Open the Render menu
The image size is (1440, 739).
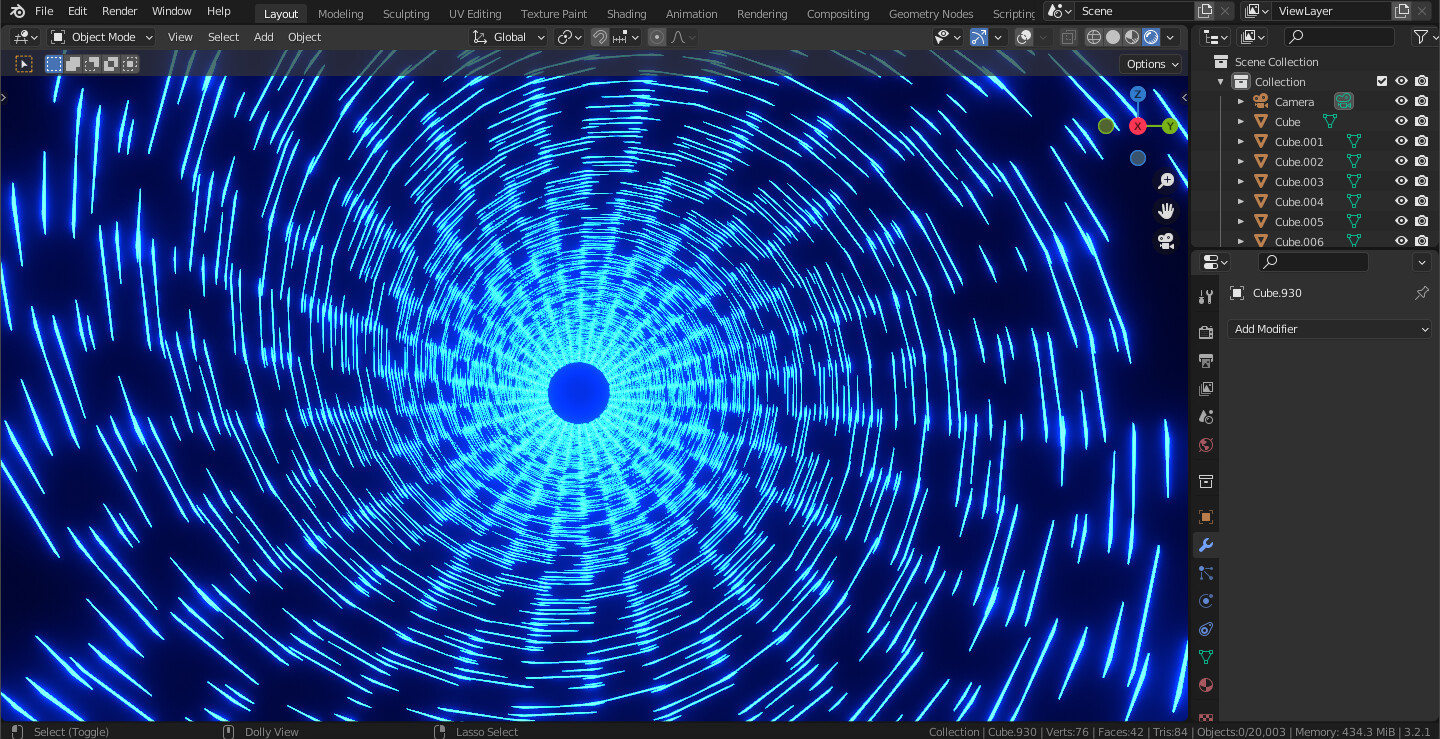pos(119,11)
